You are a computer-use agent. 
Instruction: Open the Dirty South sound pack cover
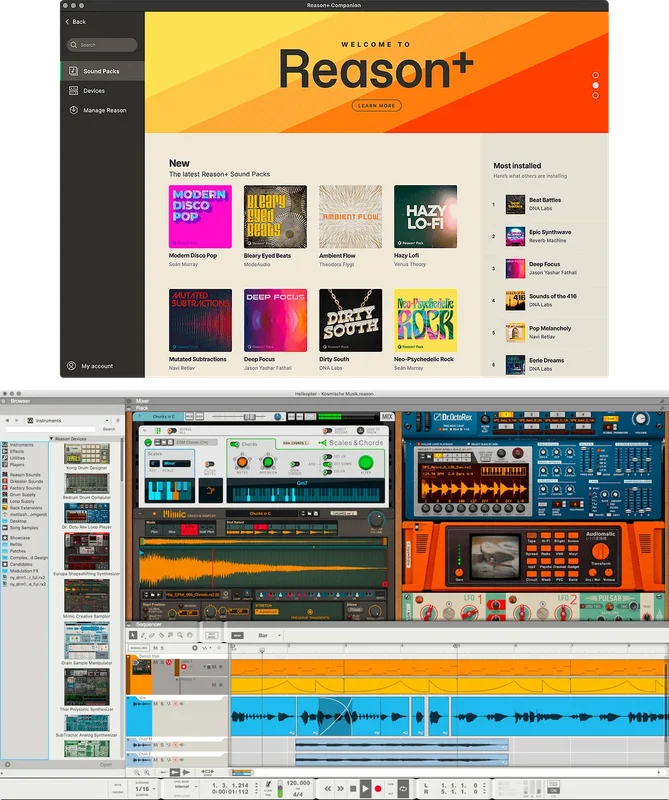350,320
